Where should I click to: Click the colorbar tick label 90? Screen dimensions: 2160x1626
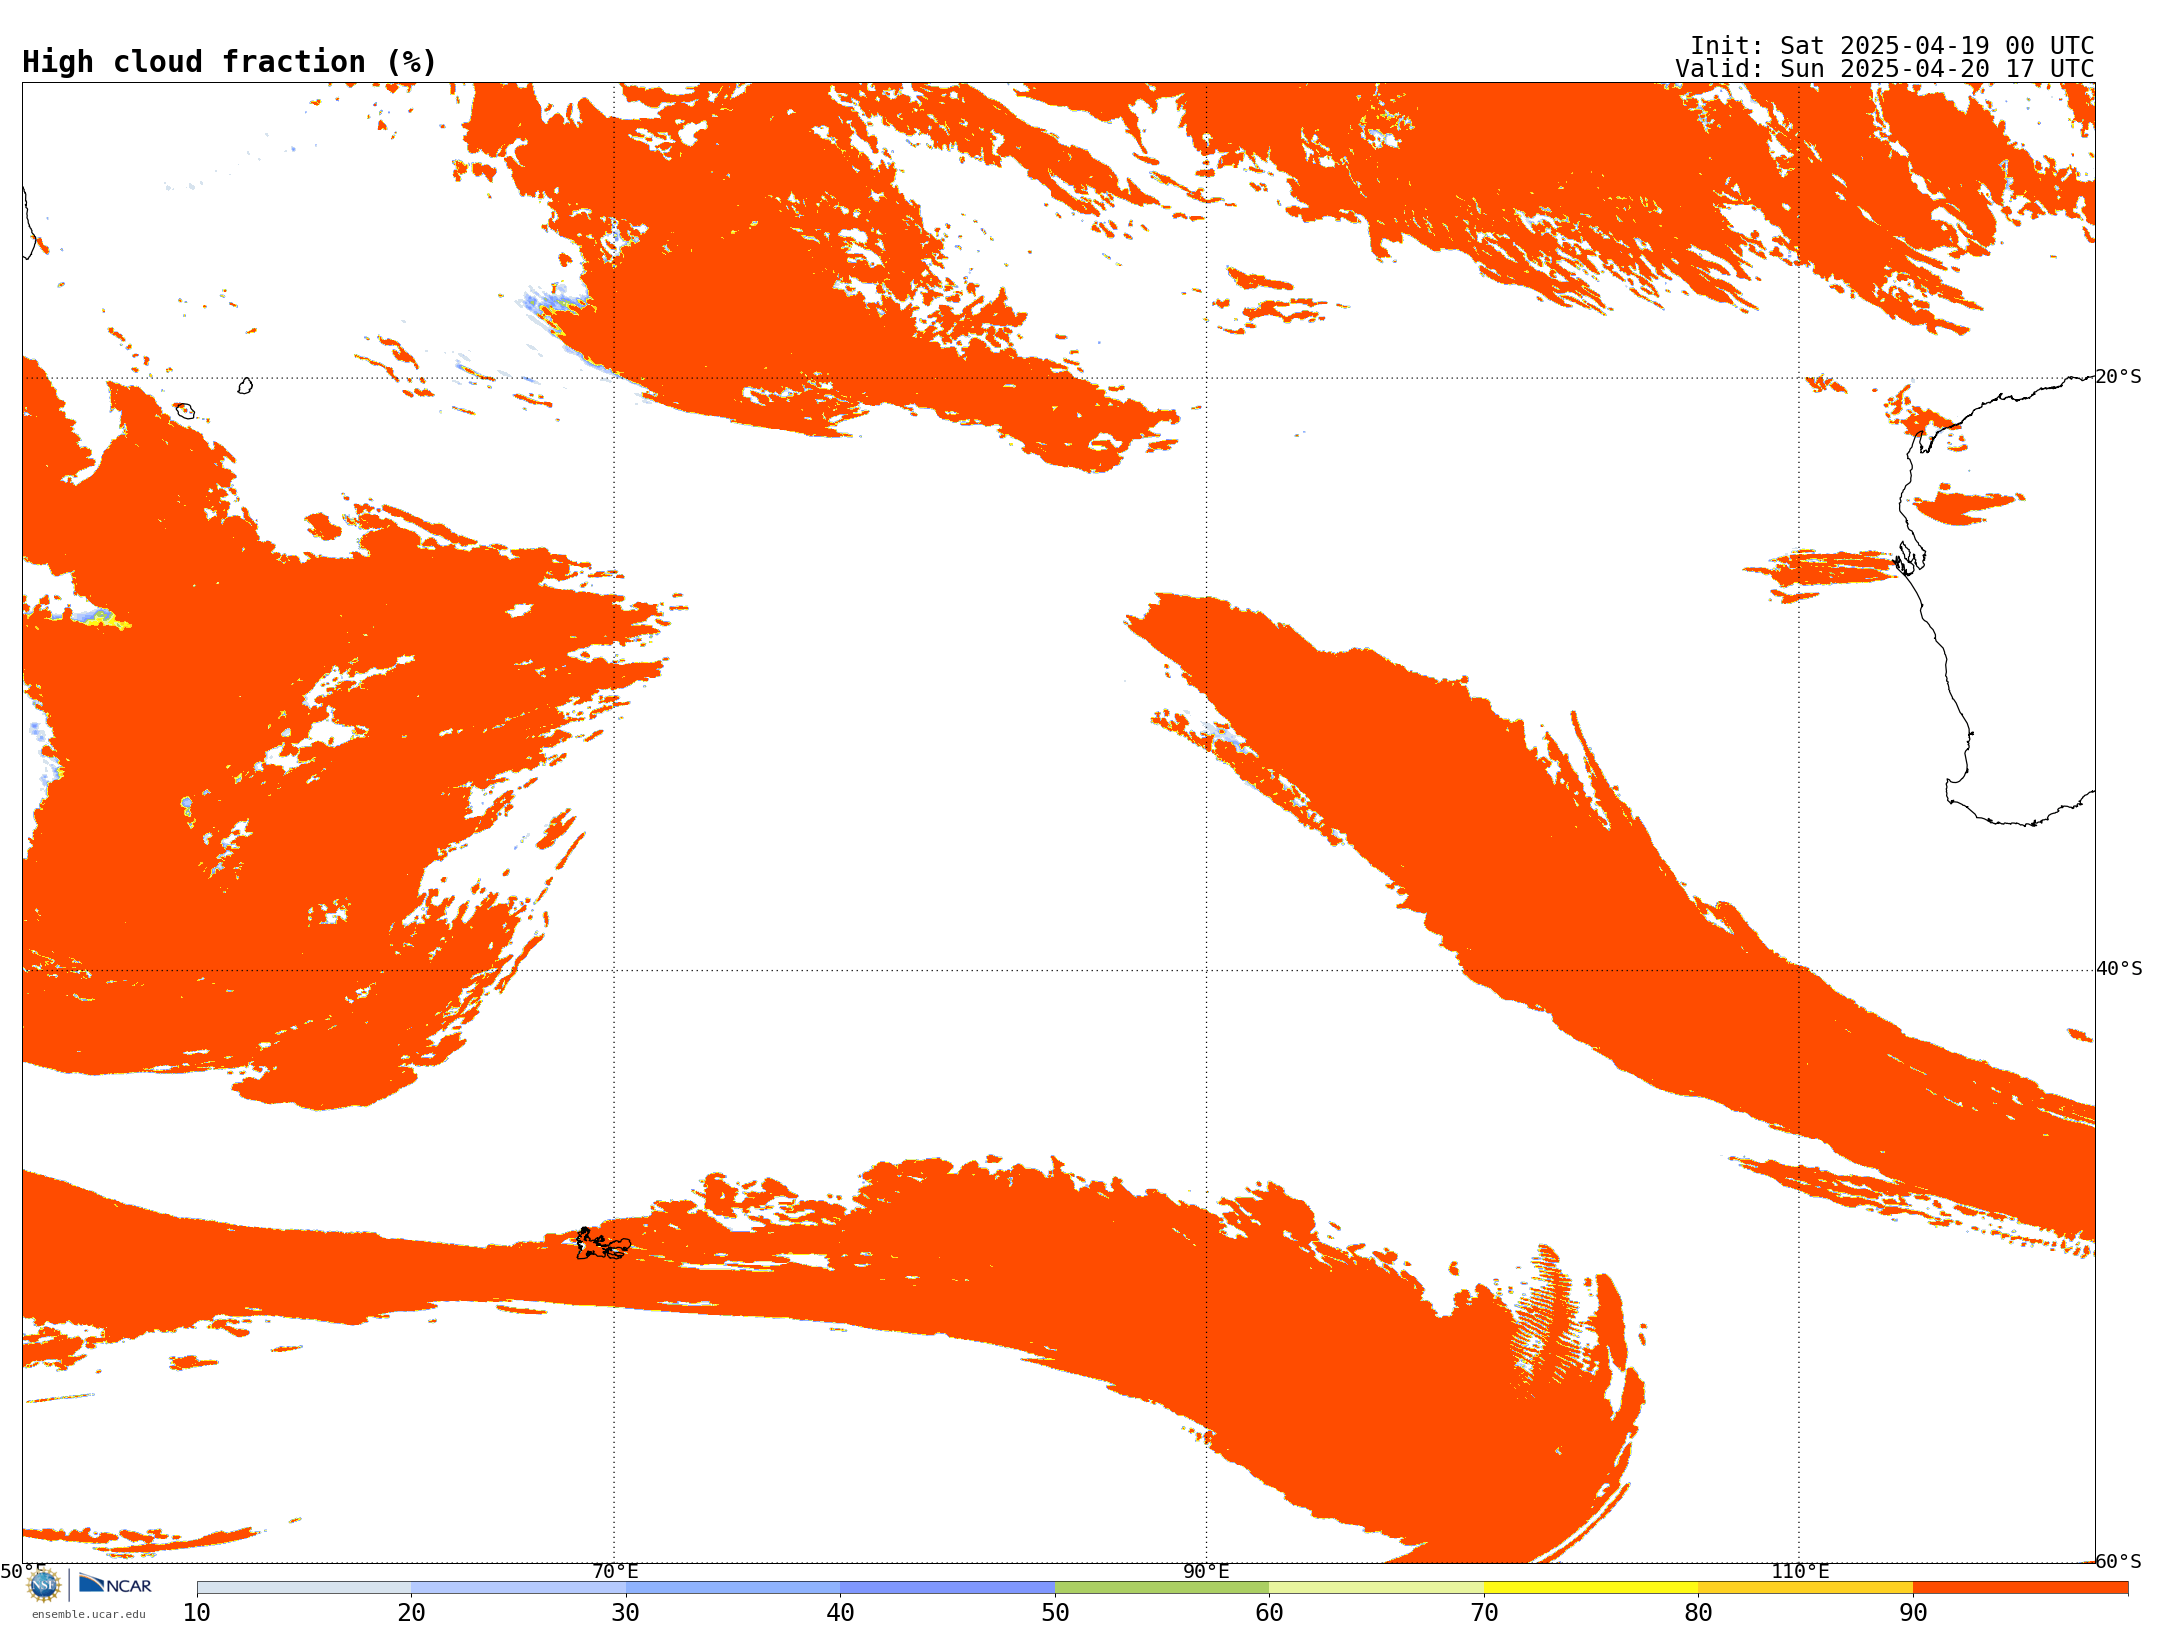point(1913,1613)
